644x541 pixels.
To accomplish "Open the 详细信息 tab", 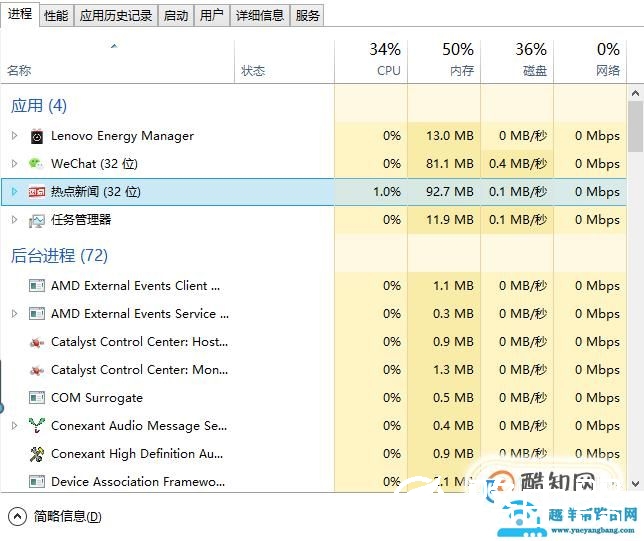I will pos(260,16).
